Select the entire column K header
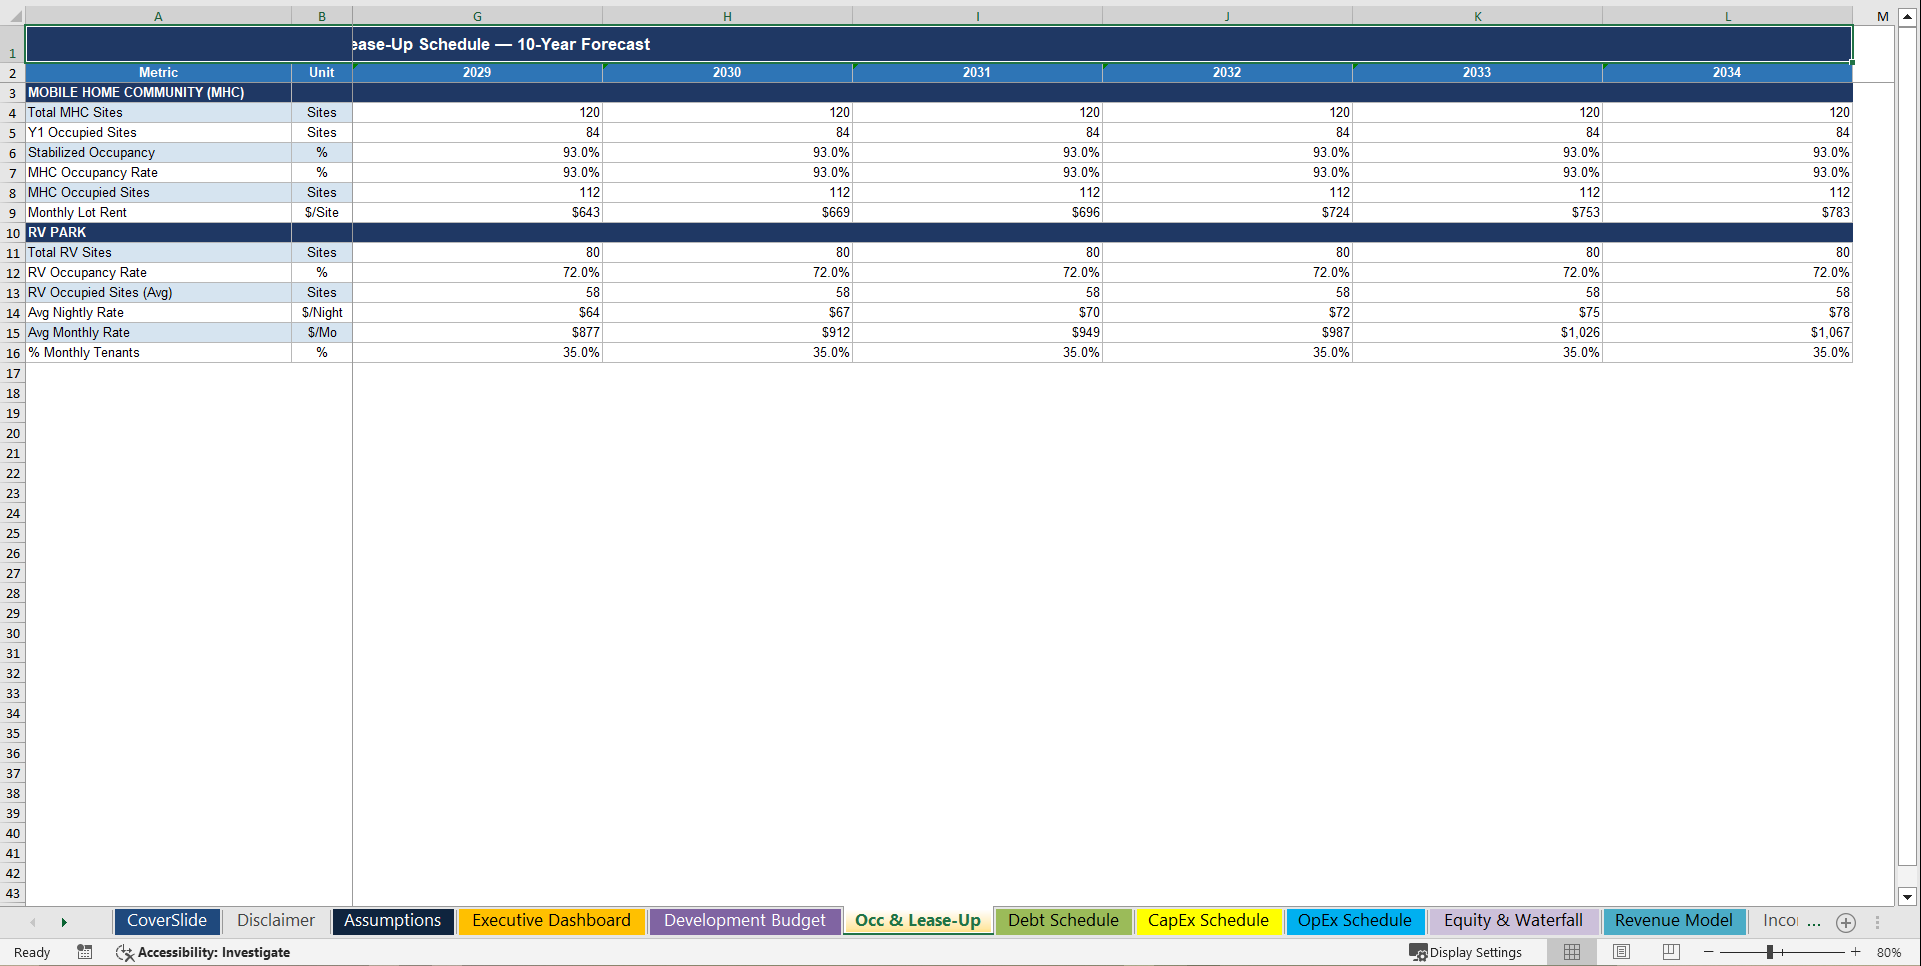Image resolution: width=1921 pixels, height=966 pixels. (x=1476, y=16)
